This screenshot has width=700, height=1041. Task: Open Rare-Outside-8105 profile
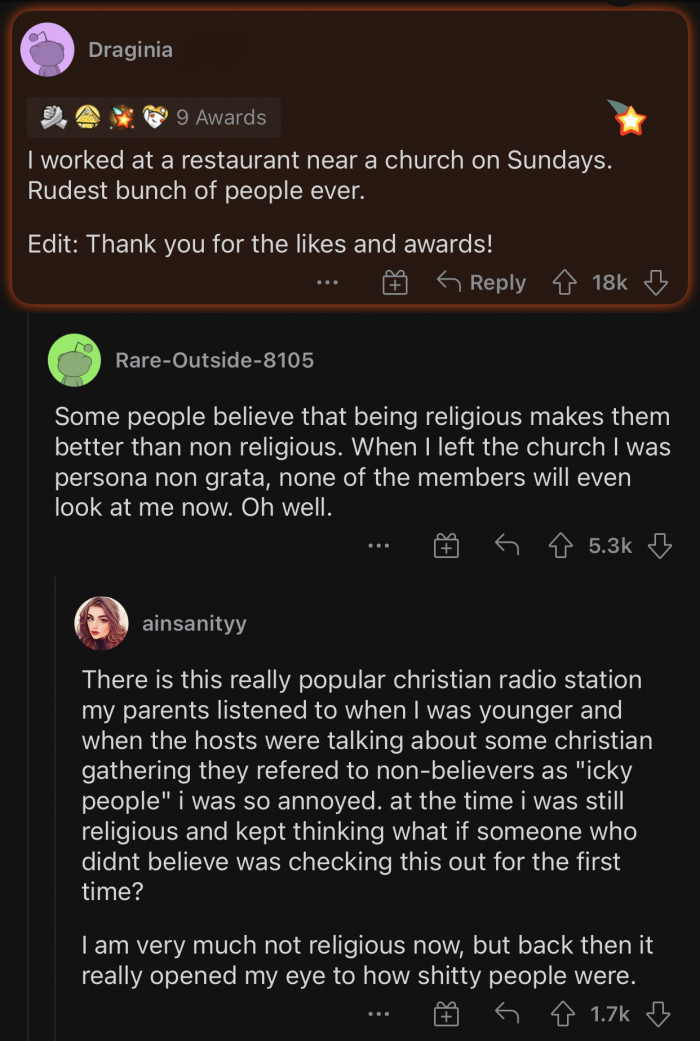click(214, 360)
